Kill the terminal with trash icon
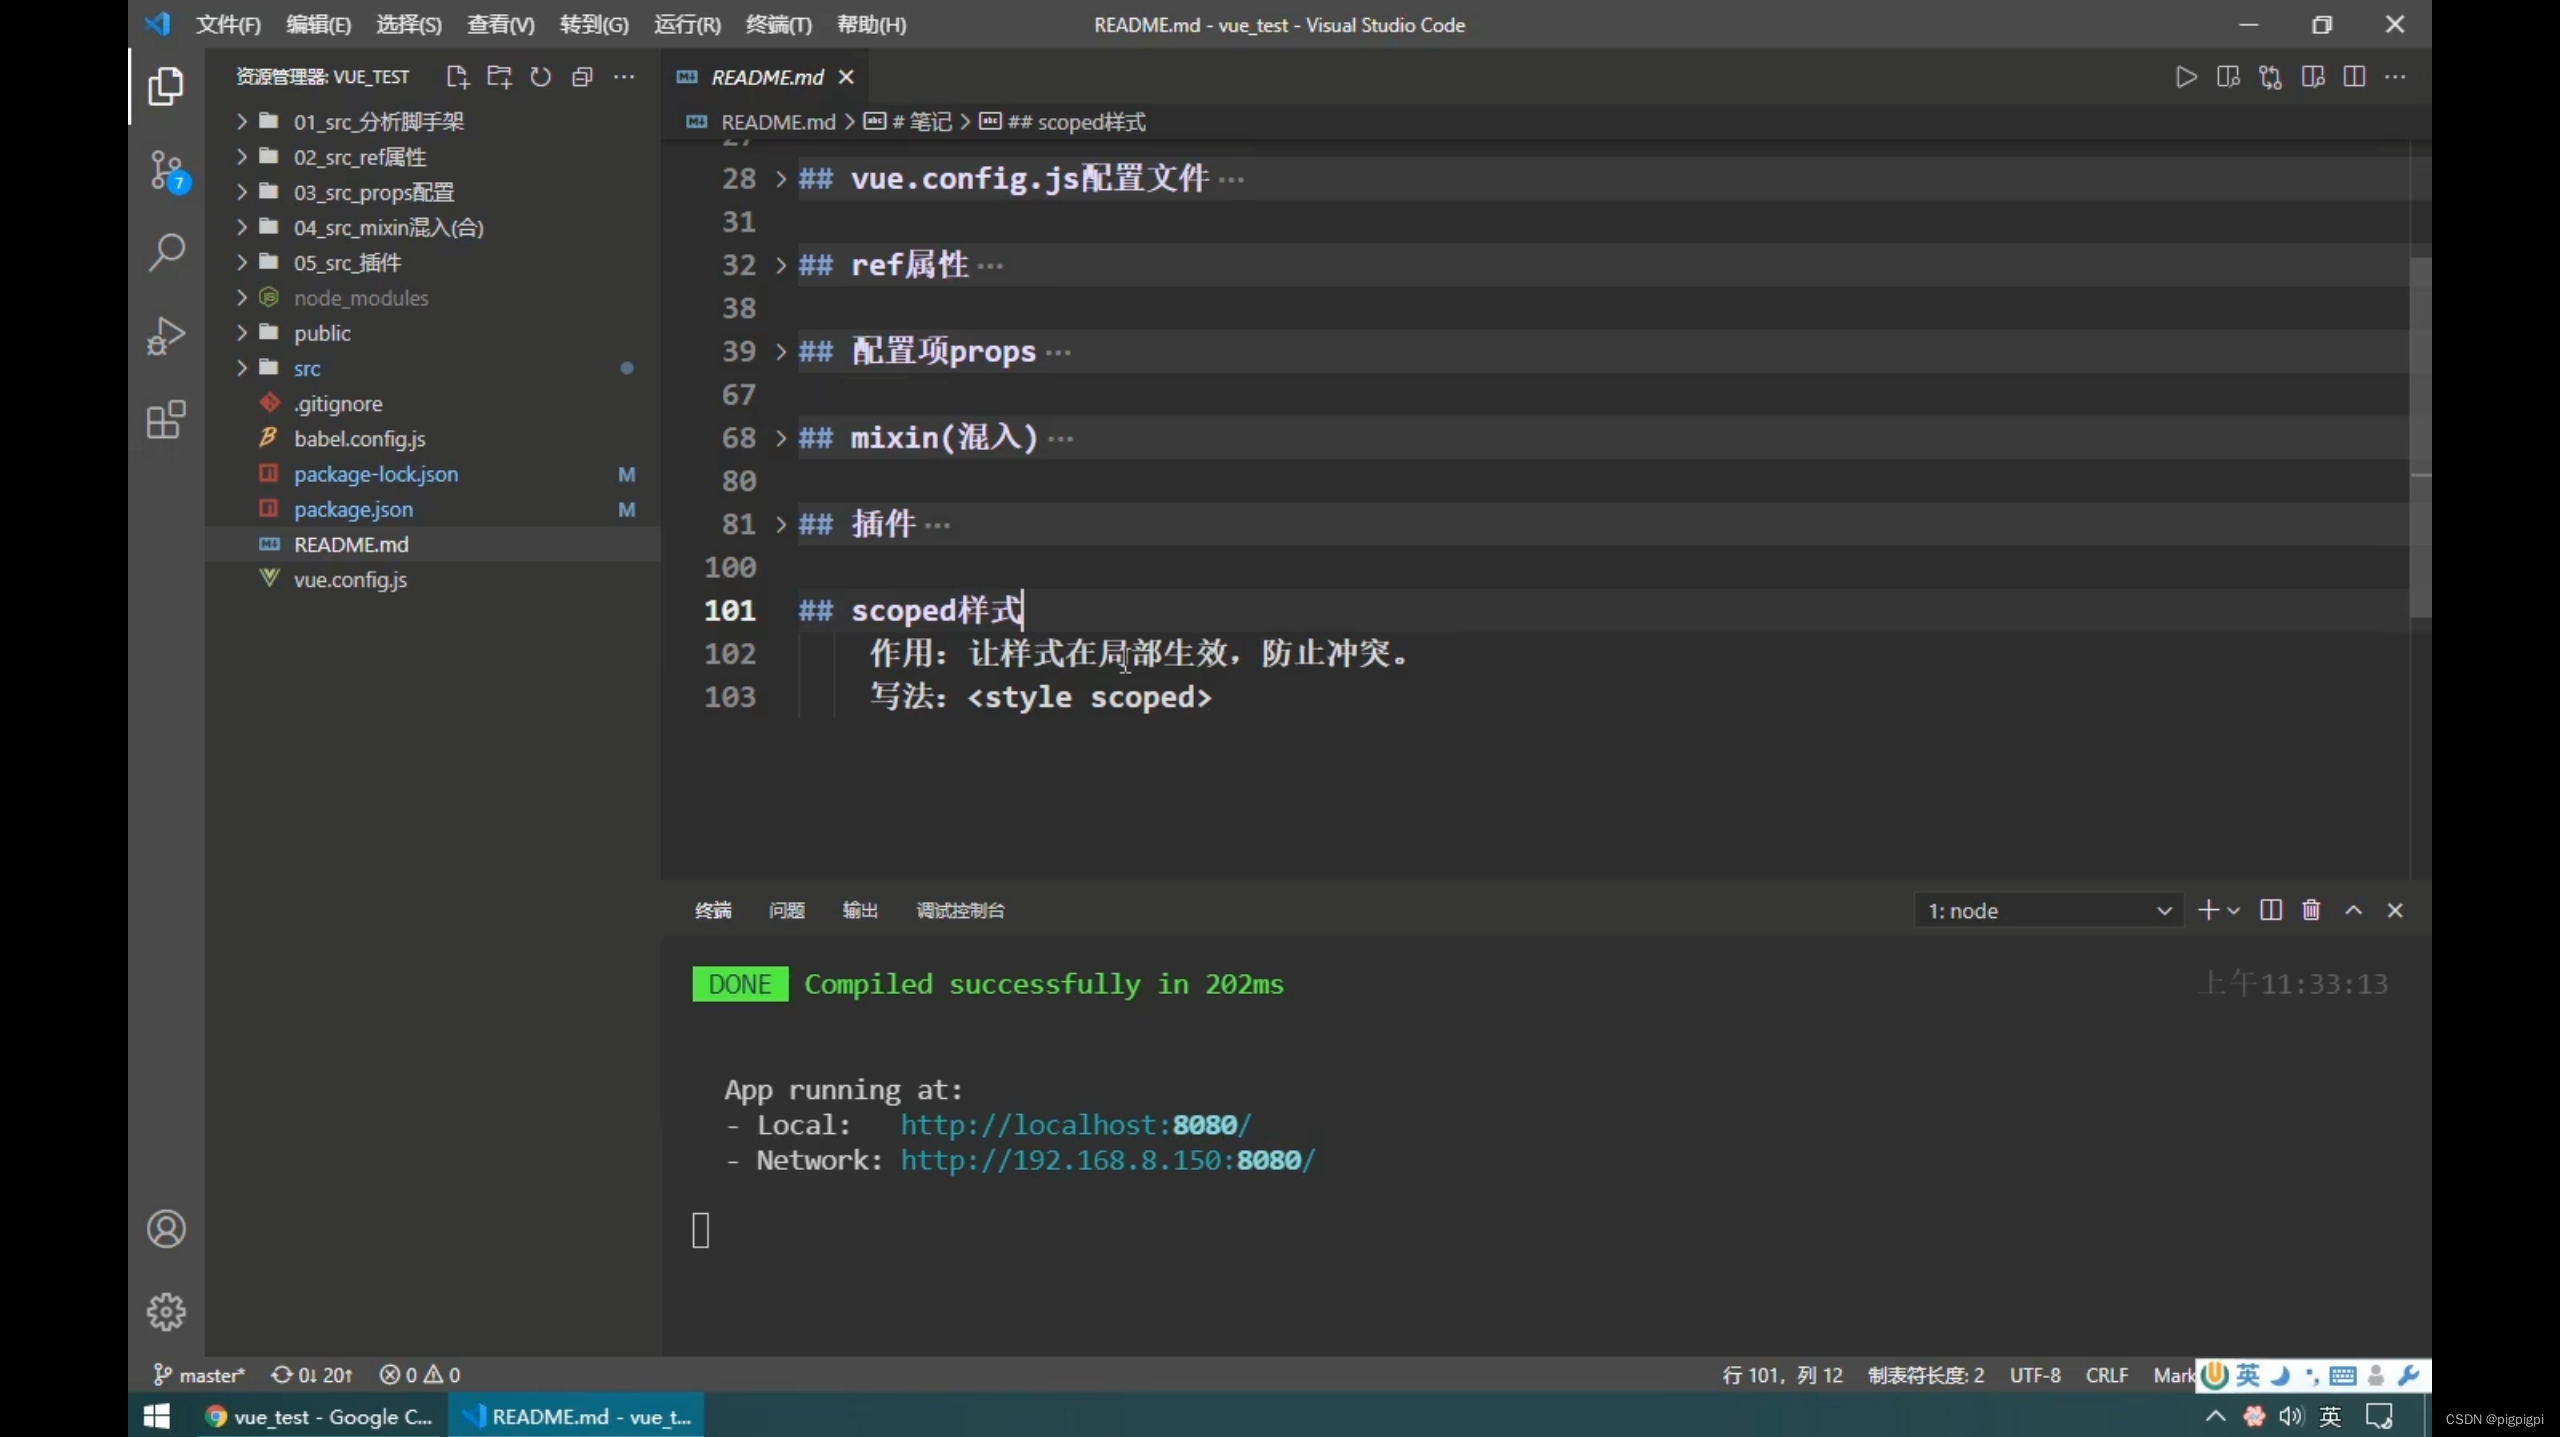 click(2311, 910)
